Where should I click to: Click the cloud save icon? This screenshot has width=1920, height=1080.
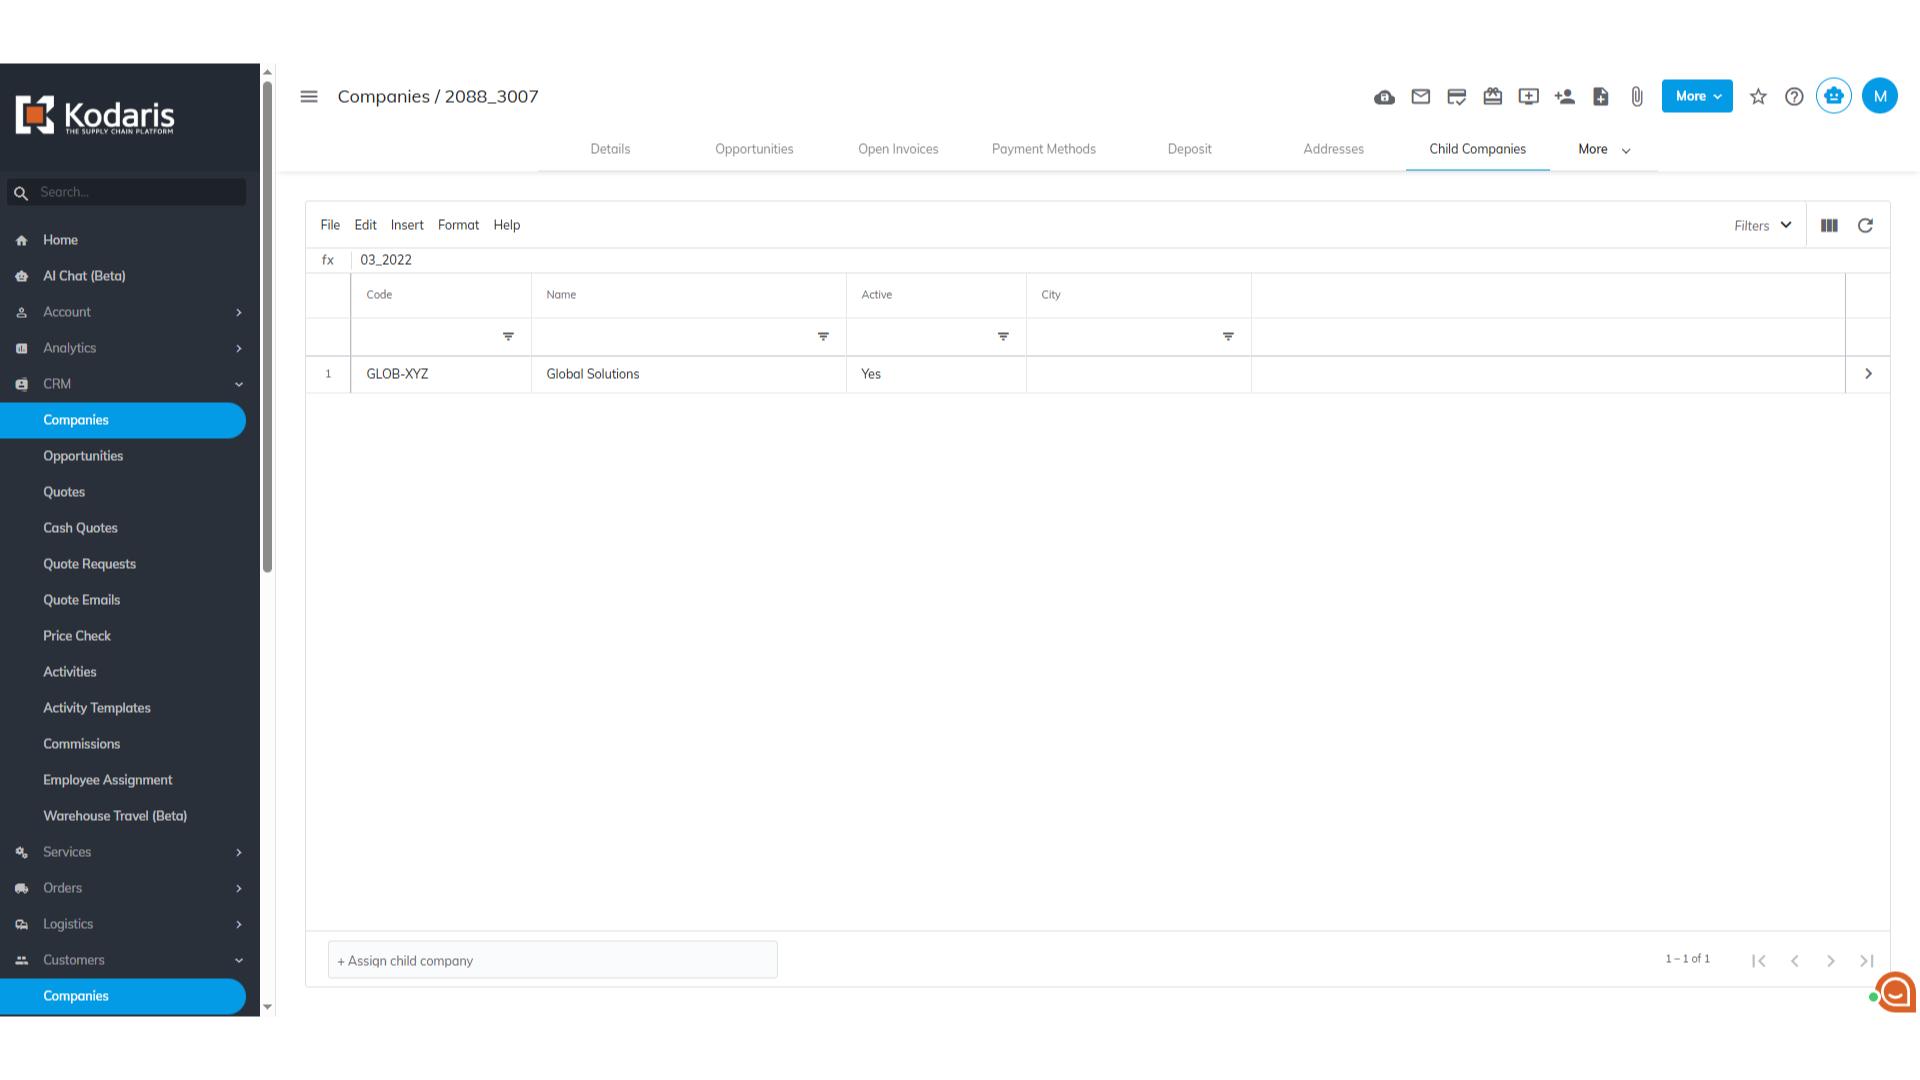click(1384, 97)
